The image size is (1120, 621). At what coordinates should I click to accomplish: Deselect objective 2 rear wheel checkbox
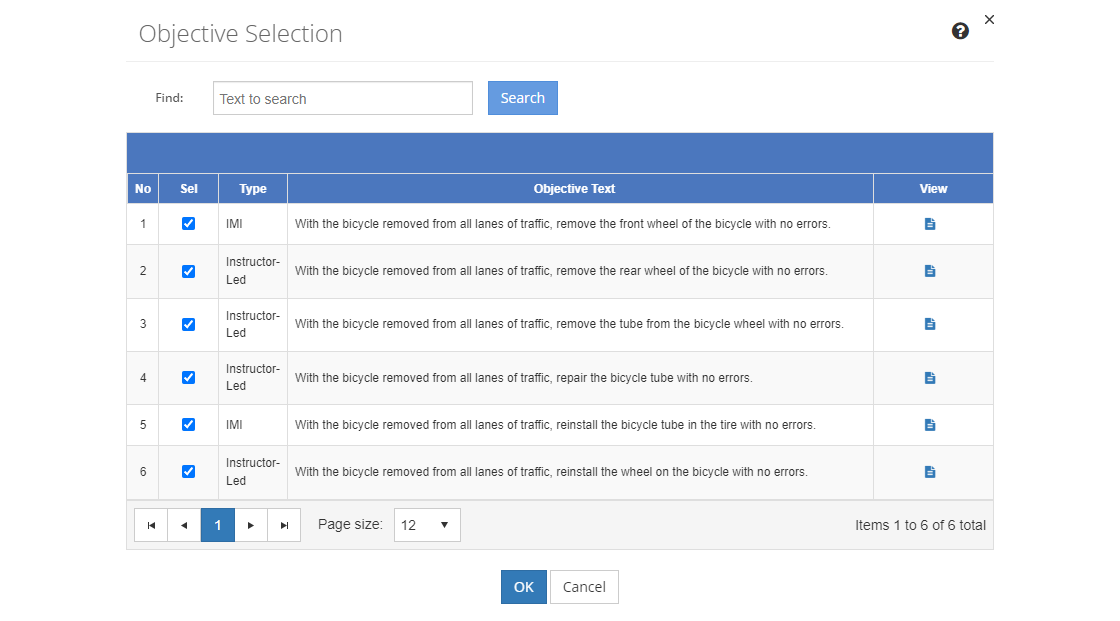tap(189, 272)
